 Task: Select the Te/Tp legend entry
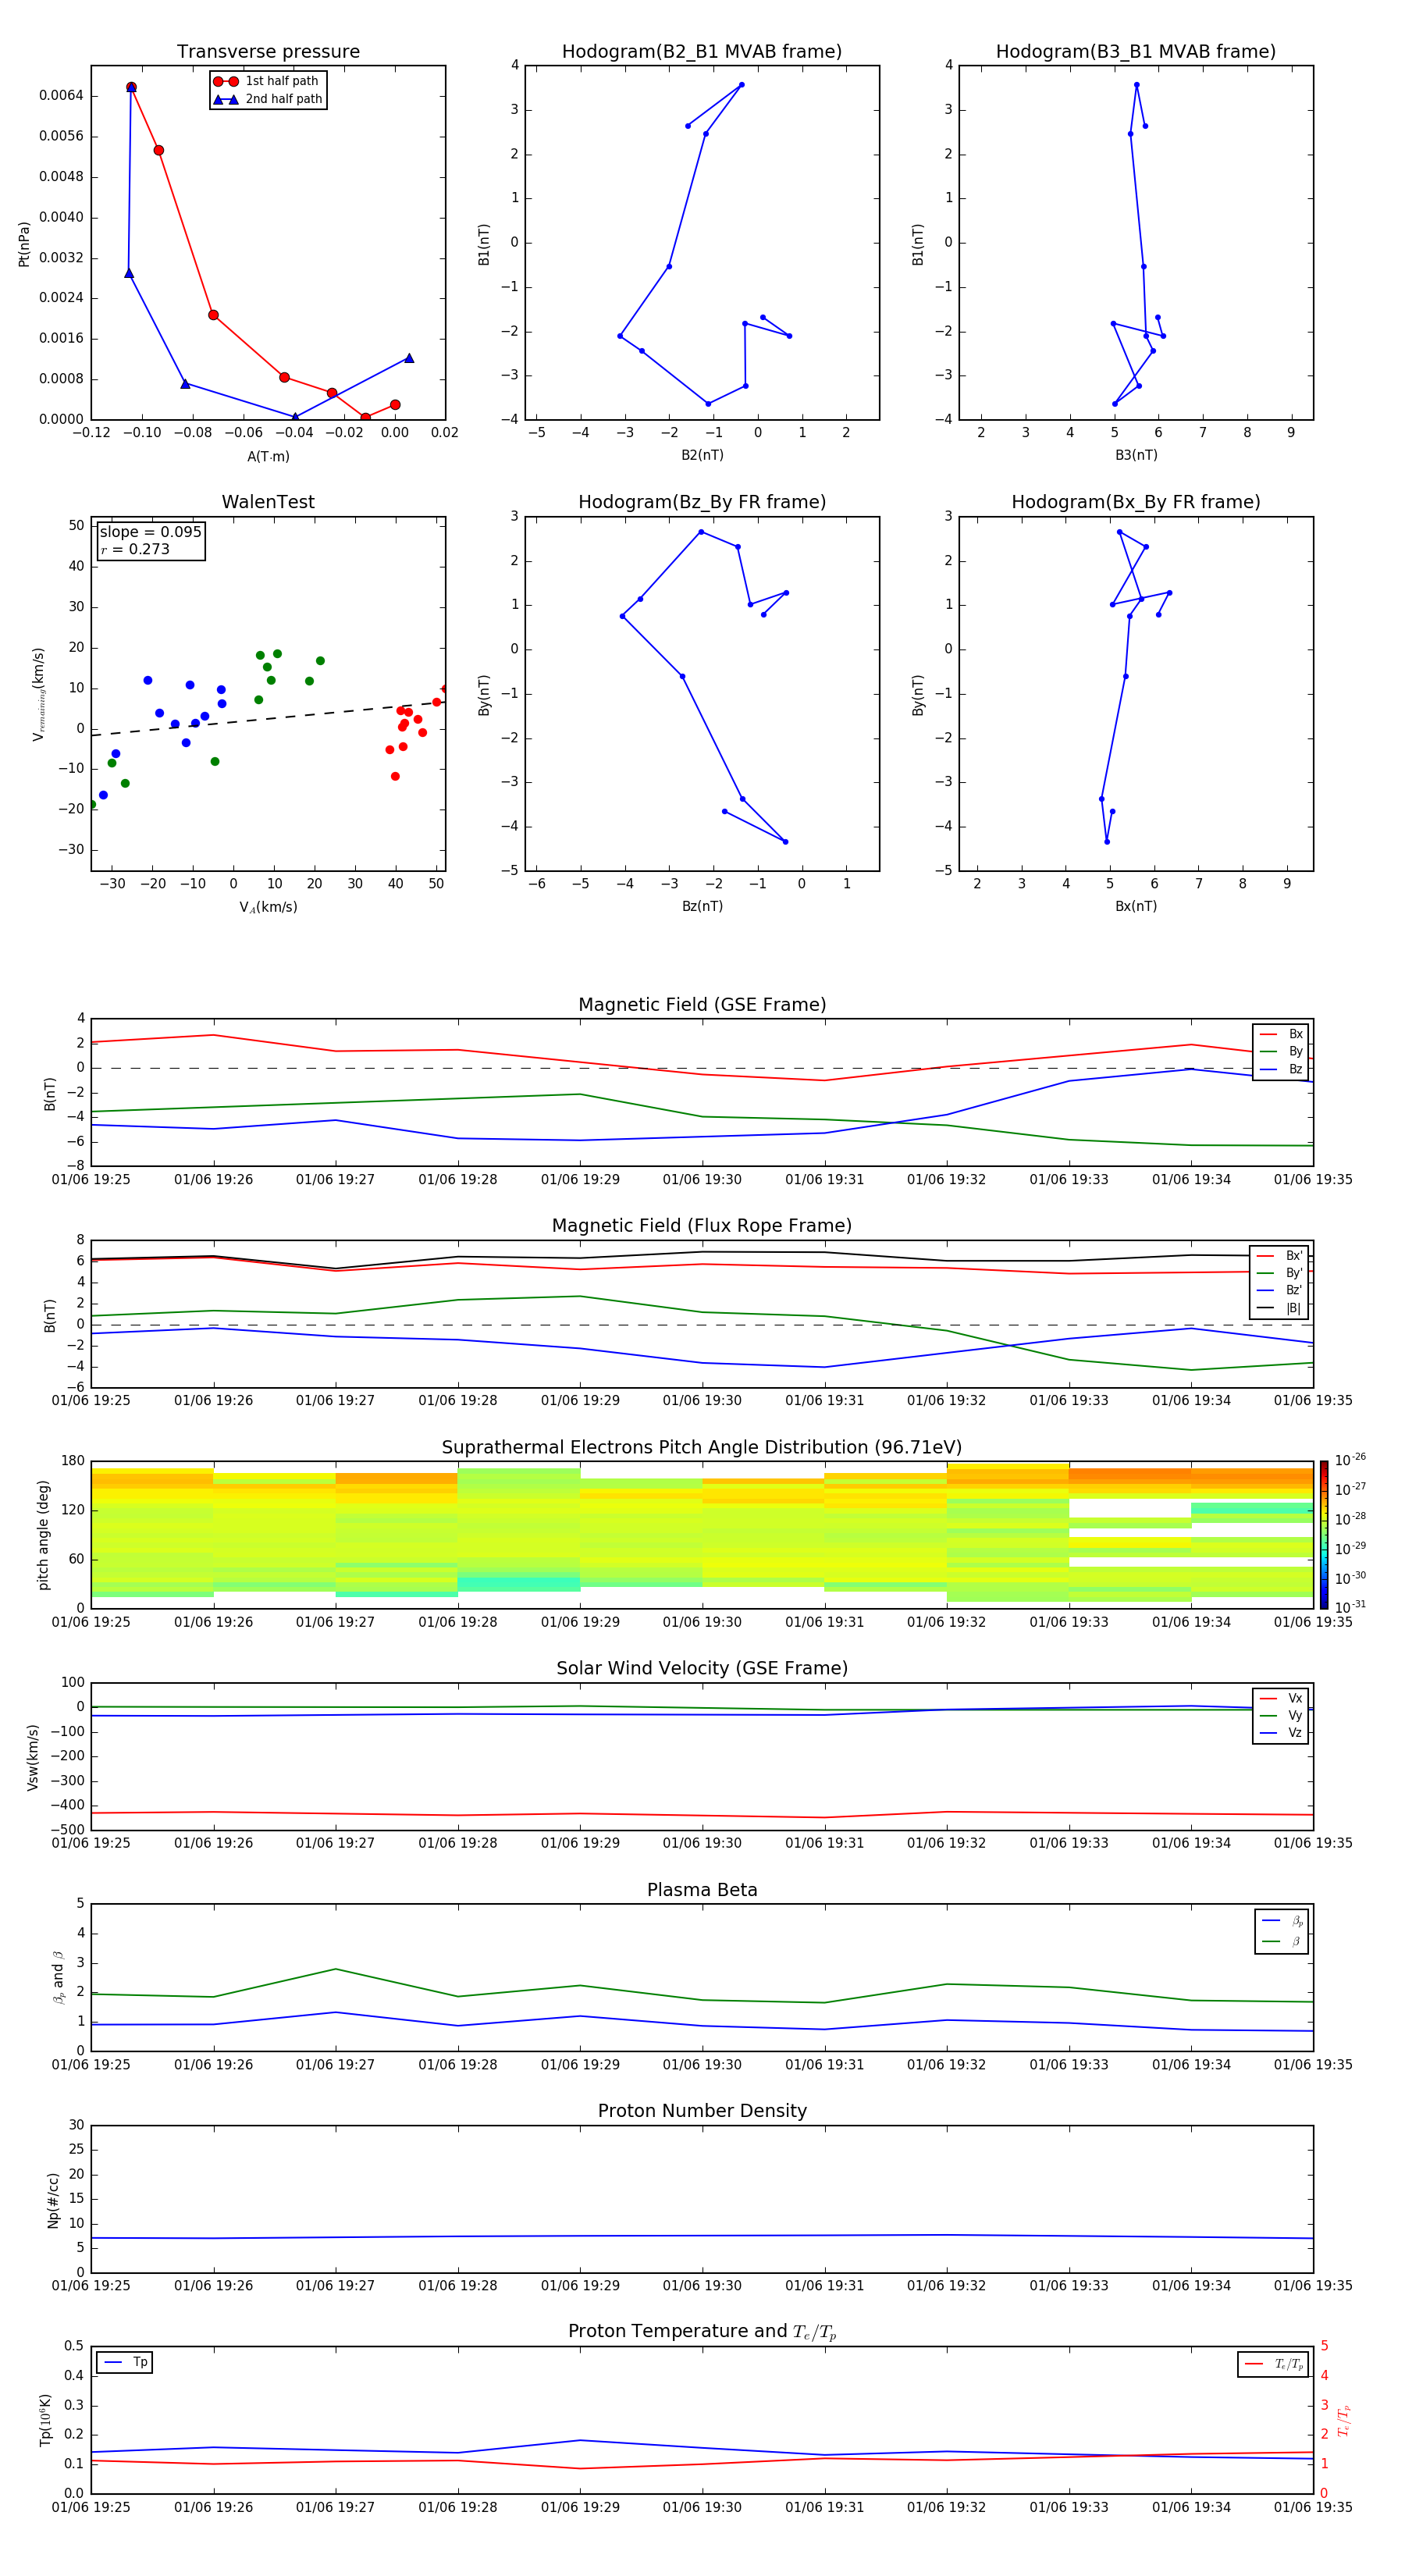1273,2364
